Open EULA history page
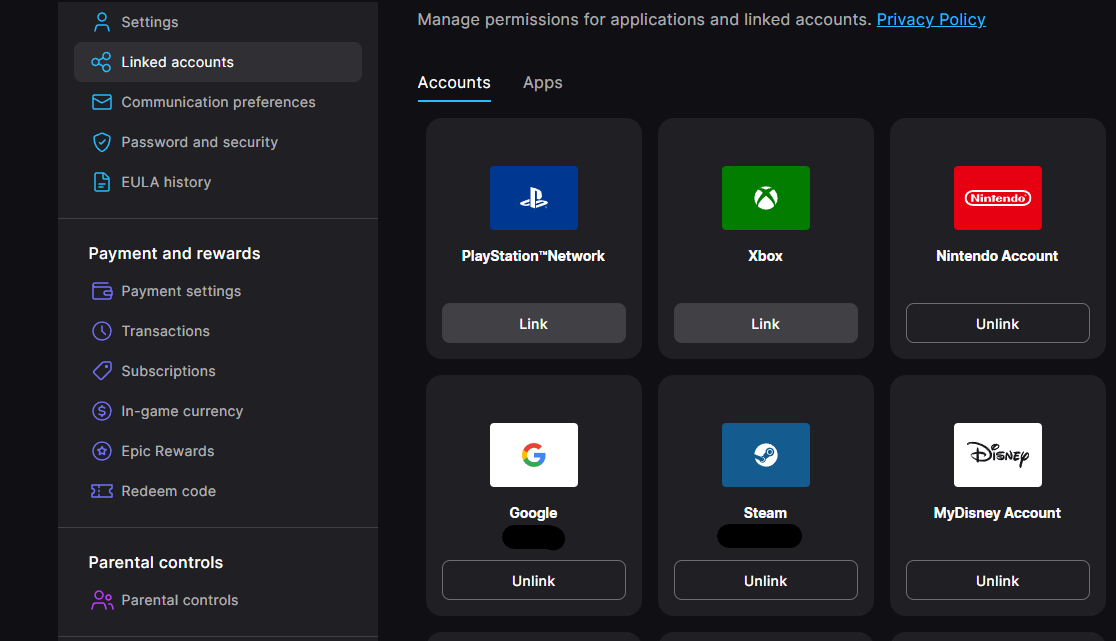Image resolution: width=1116 pixels, height=641 pixels. point(218,182)
